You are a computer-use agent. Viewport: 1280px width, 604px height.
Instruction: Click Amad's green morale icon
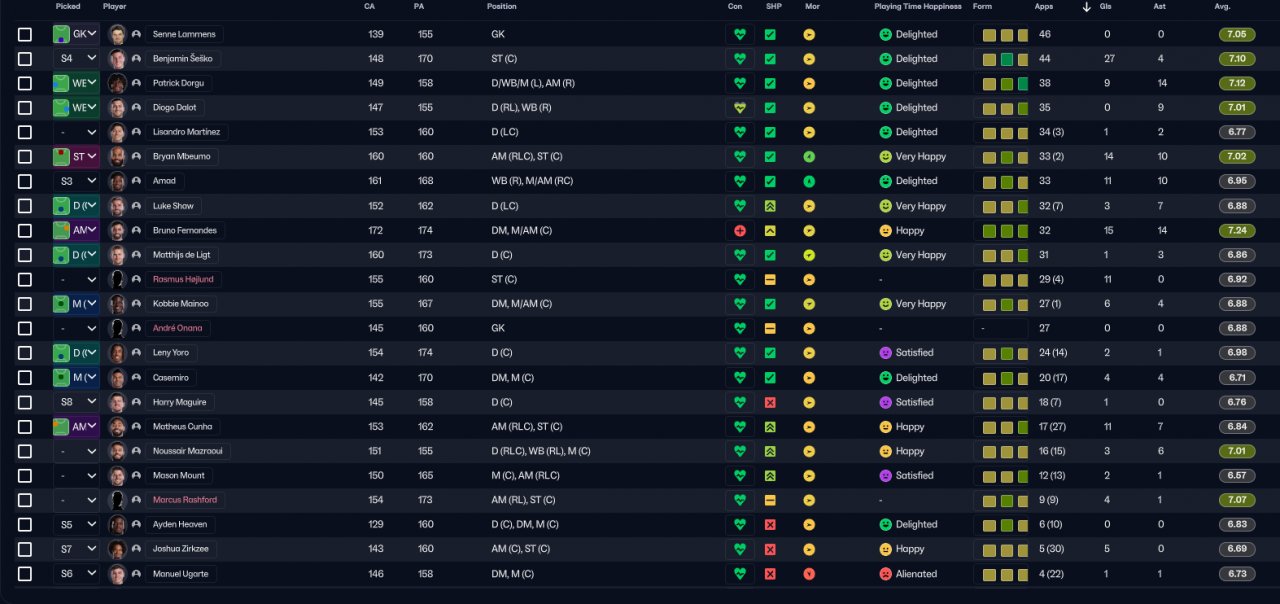point(809,181)
